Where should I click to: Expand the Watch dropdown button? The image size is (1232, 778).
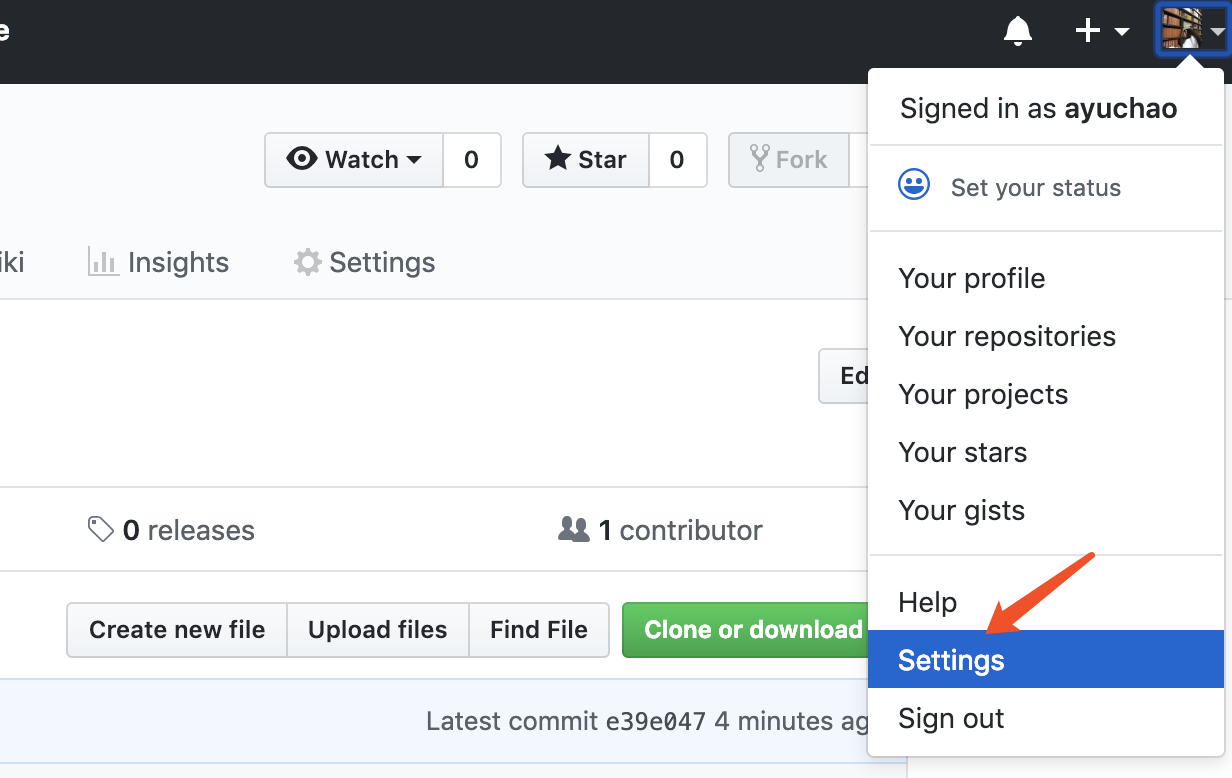[354, 160]
